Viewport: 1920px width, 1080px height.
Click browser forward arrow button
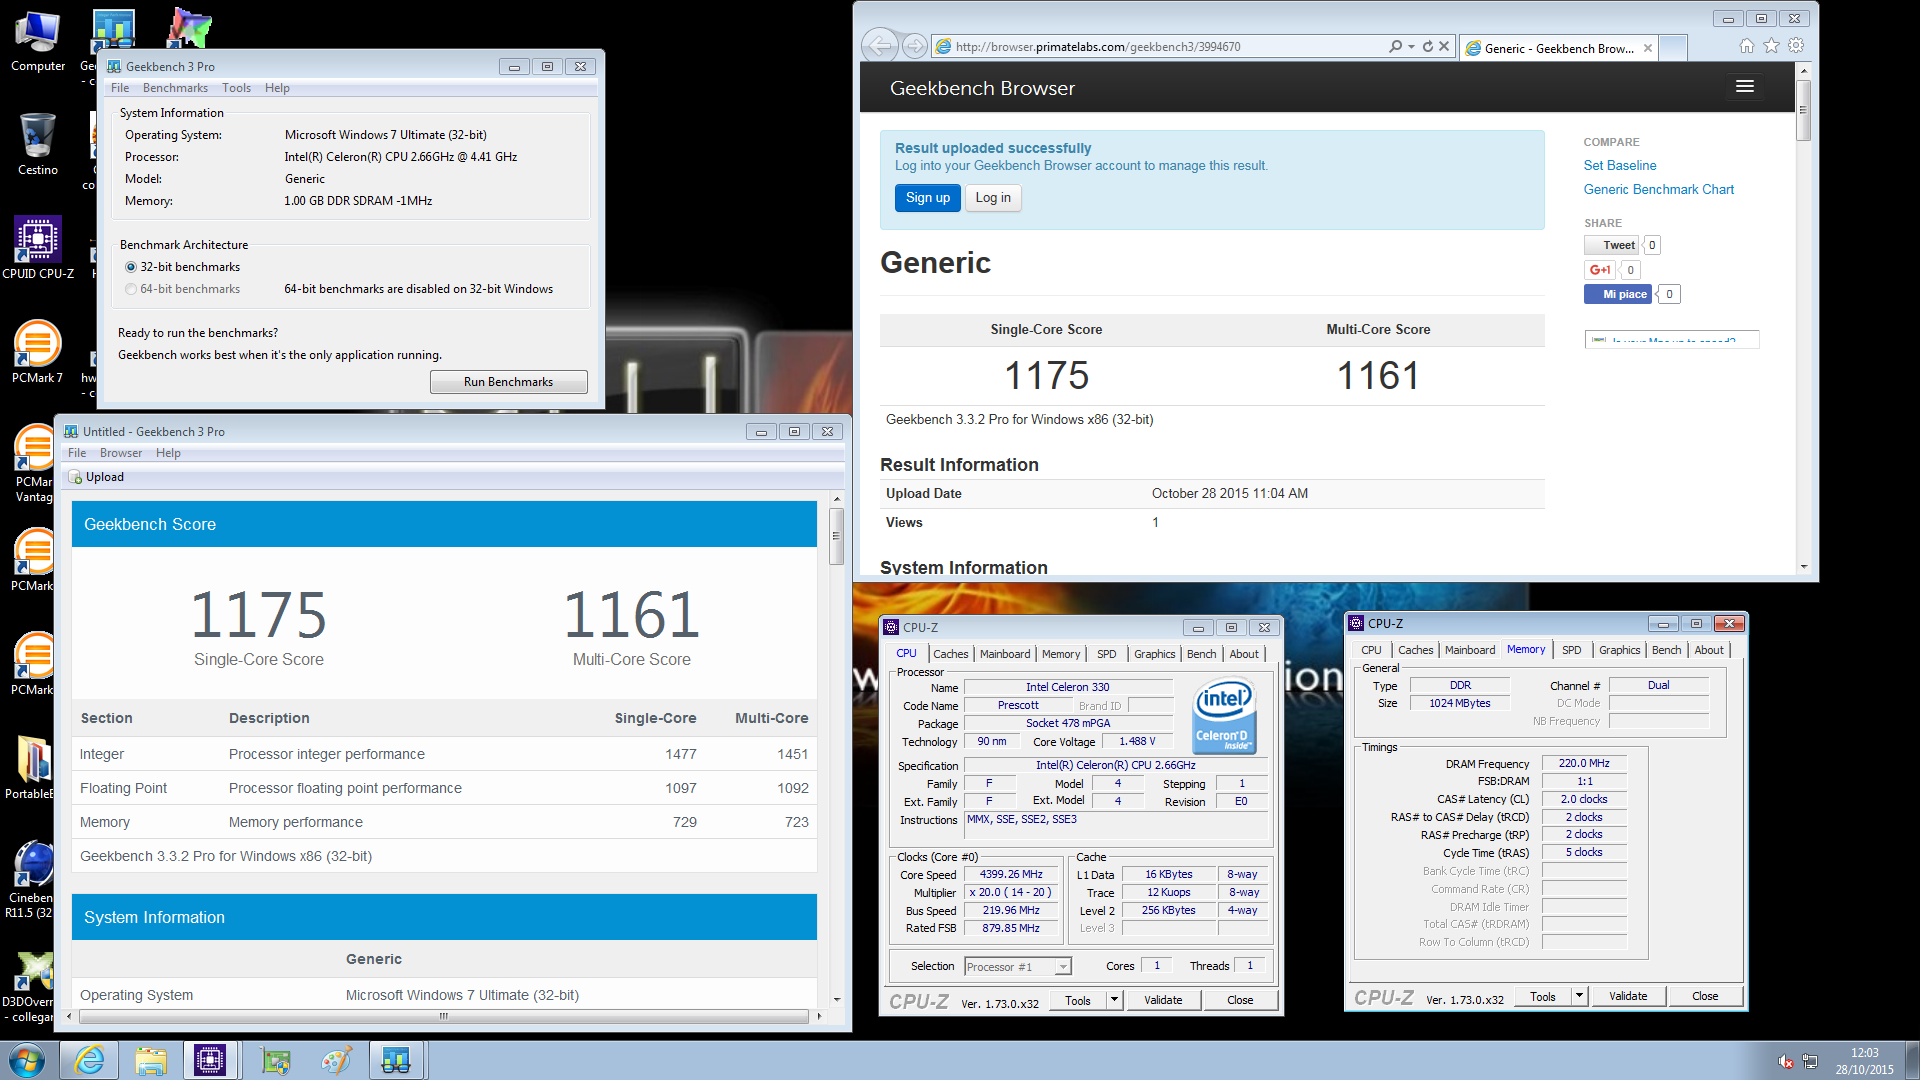(x=914, y=46)
